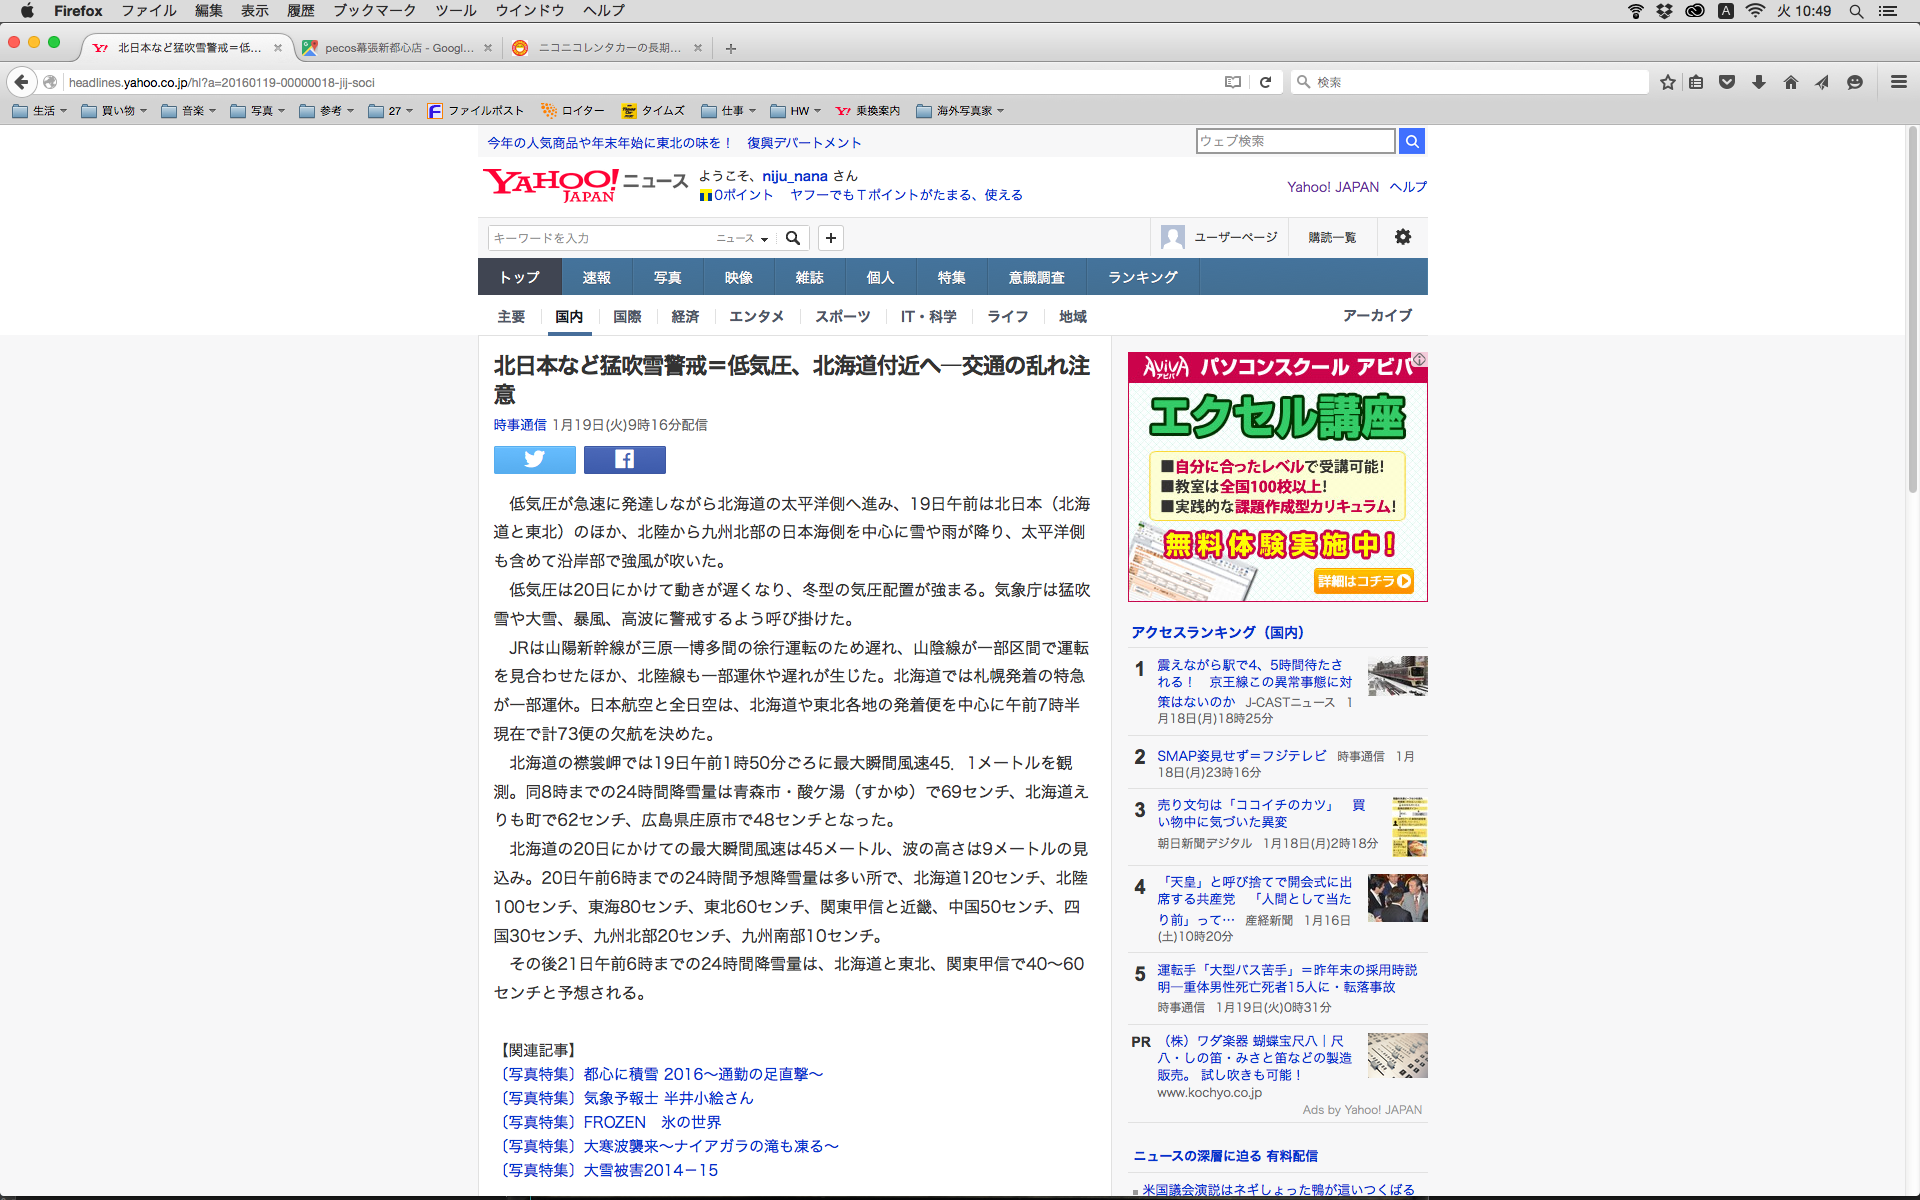Select the 経済 news category
Image resolution: width=1920 pixels, height=1200 pixels.
click(685, 316)
